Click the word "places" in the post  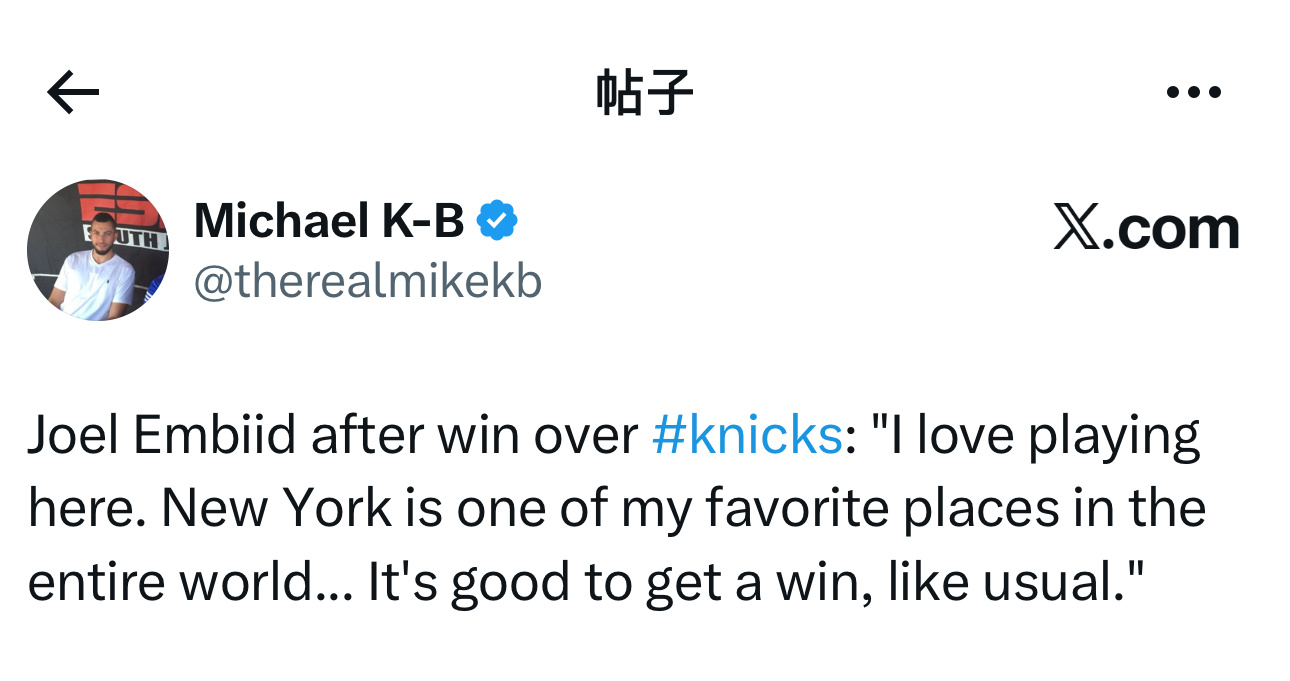coord(979,509)
